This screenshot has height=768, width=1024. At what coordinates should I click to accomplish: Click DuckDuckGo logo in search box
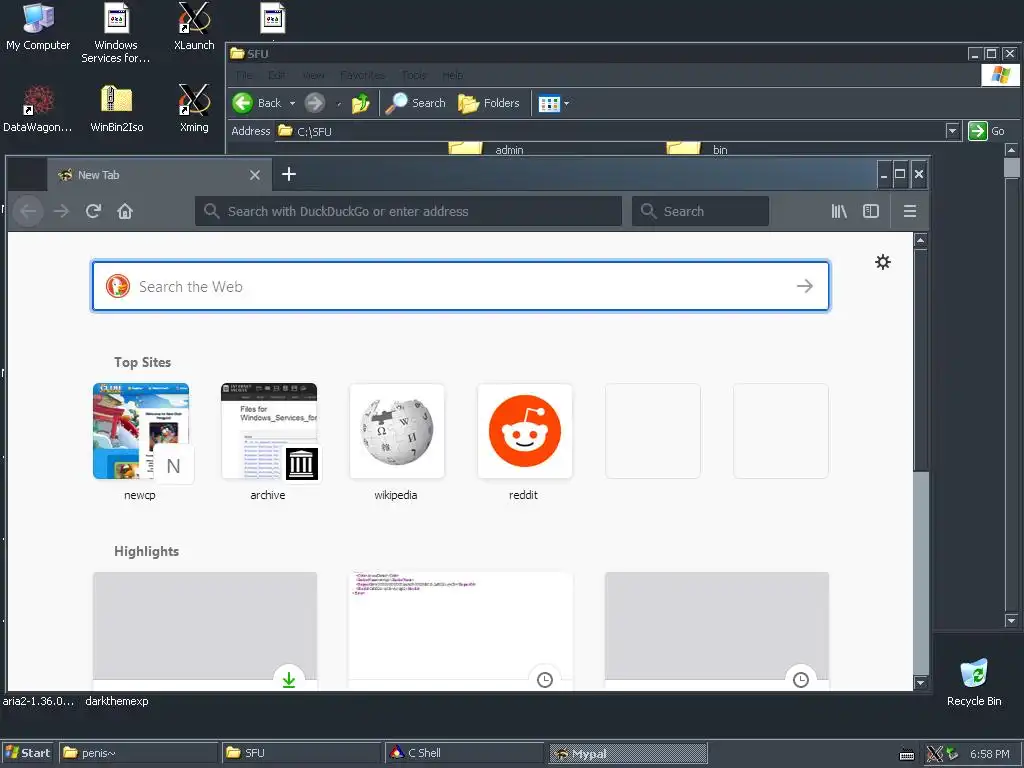point(118,286)
